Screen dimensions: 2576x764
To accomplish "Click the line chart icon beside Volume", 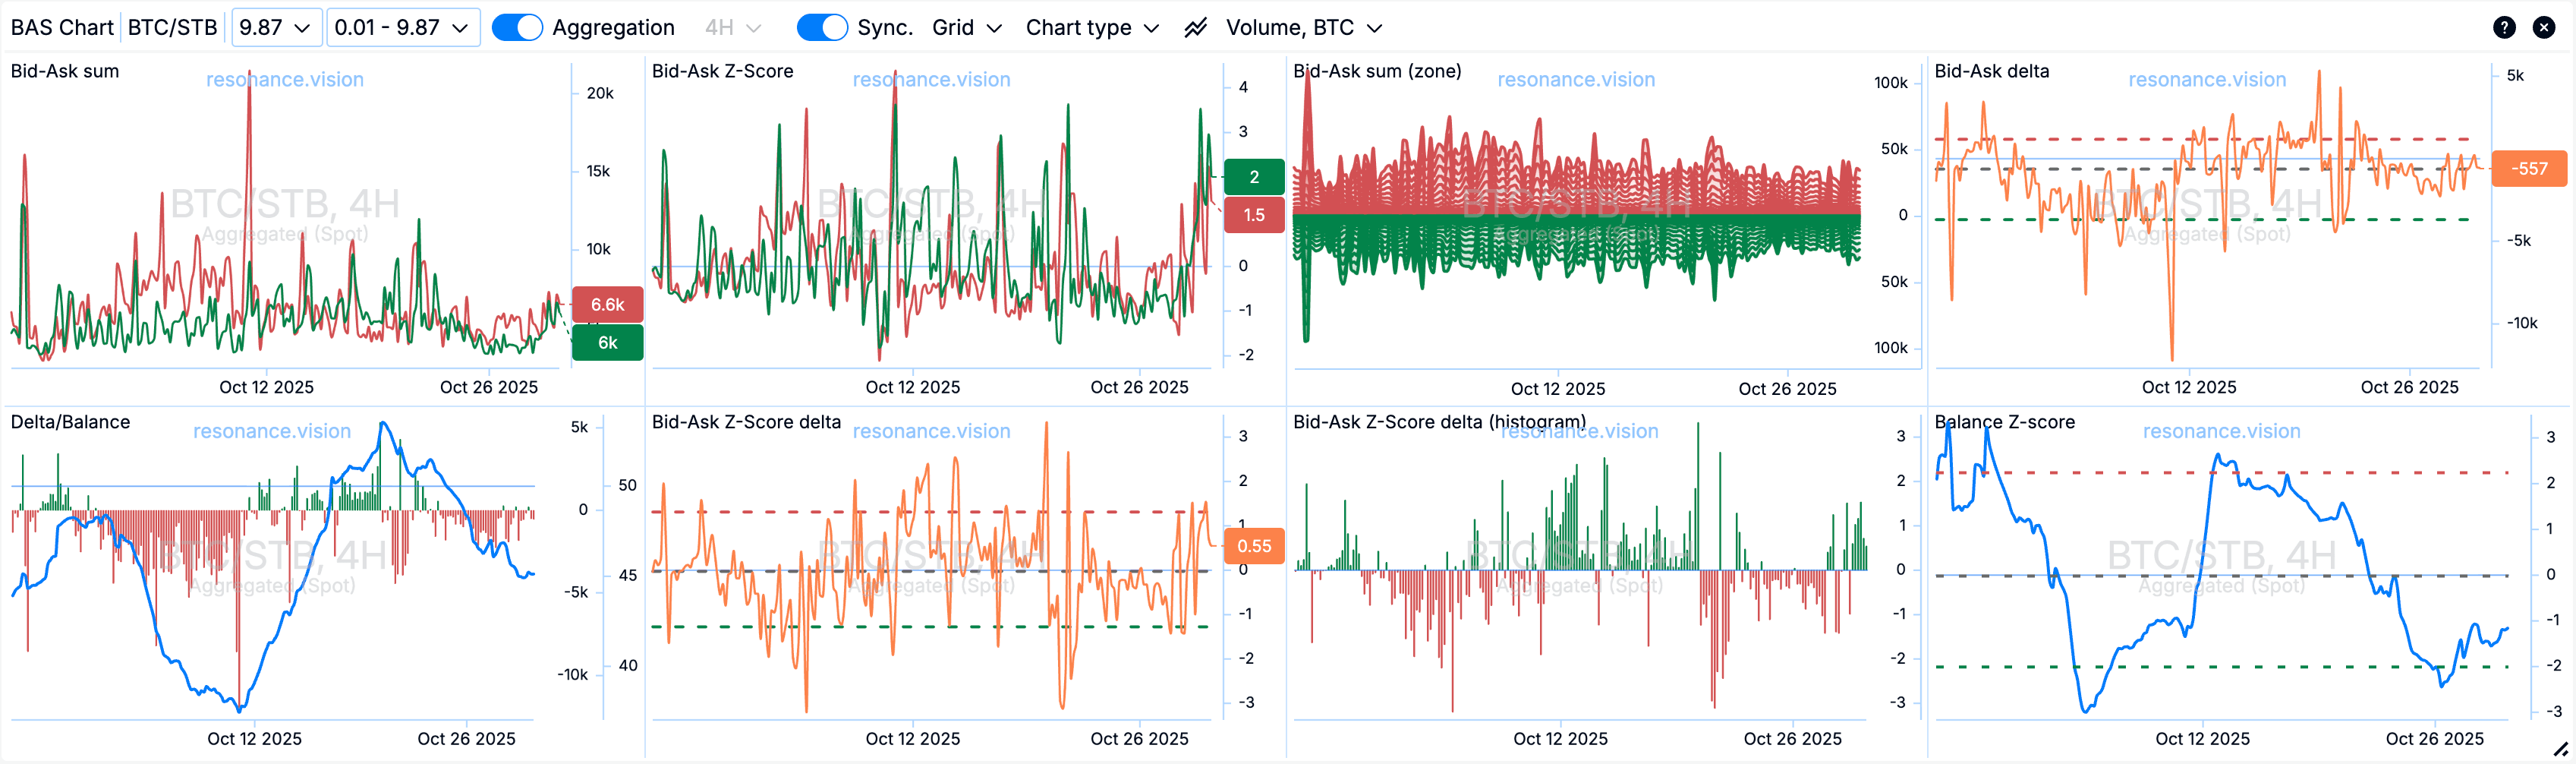I will coord(1195,28).
